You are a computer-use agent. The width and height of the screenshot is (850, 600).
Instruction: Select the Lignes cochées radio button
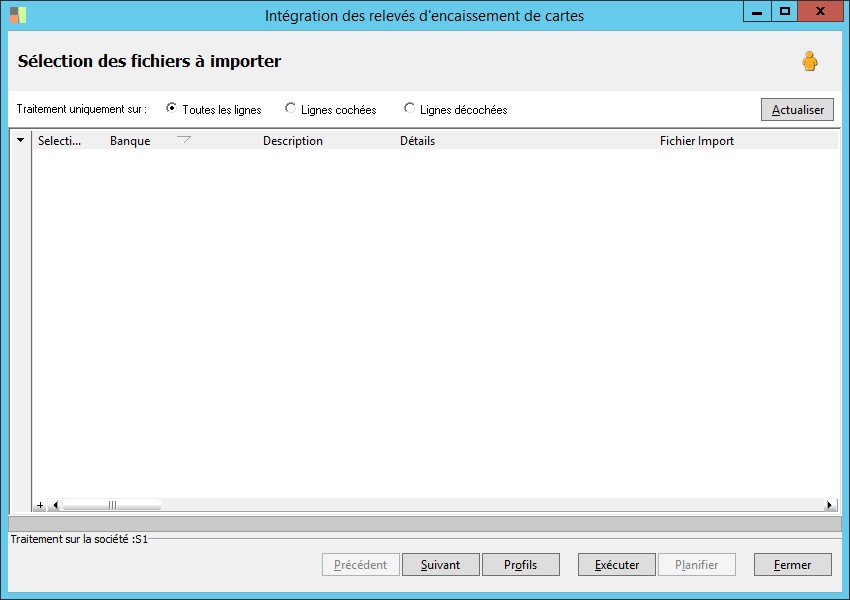[x=291, y=108]
